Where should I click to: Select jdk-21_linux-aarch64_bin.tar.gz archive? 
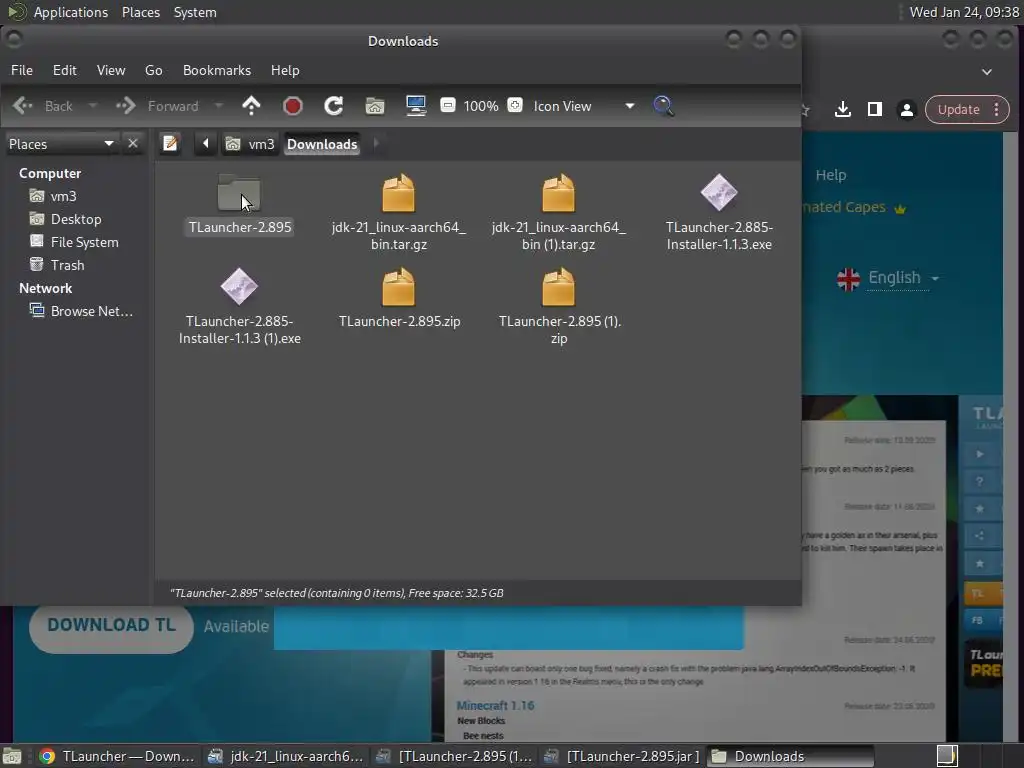pos(398,212)
